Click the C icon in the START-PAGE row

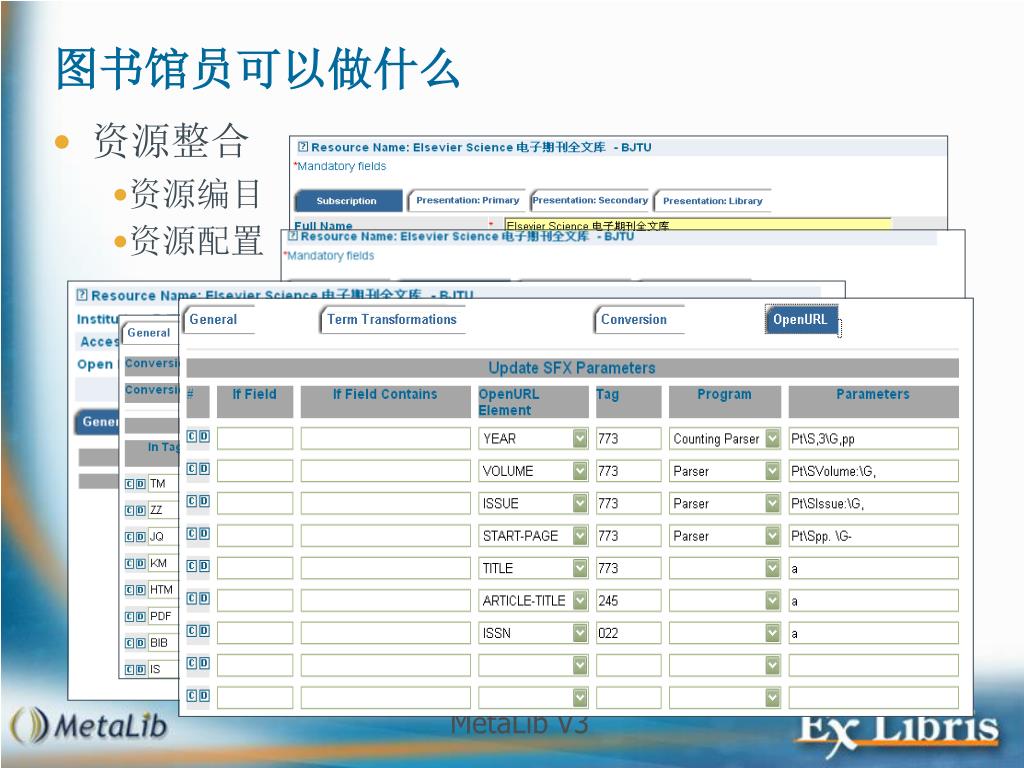(192, 534)
